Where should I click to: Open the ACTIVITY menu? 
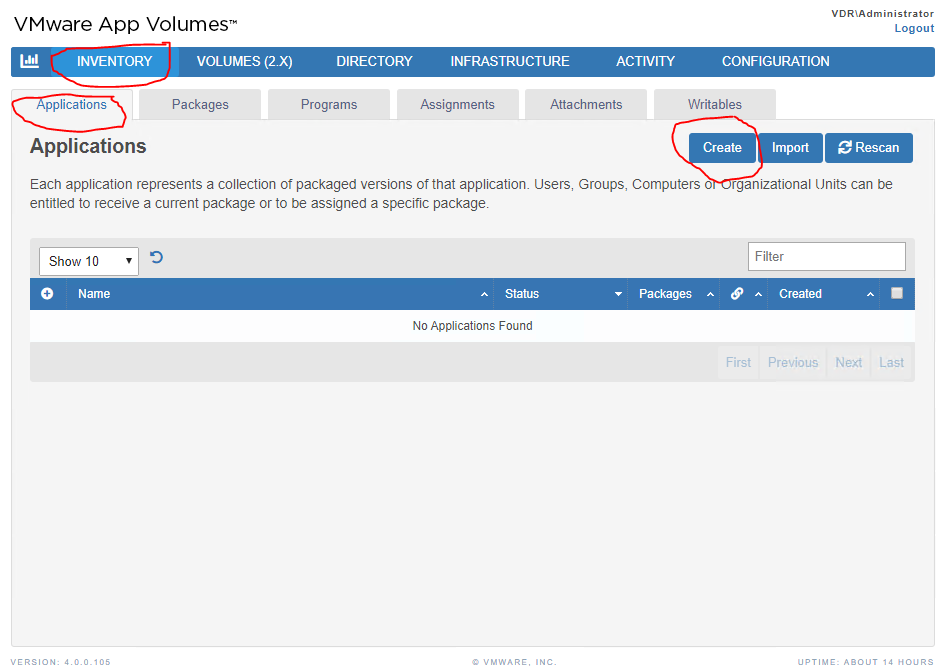coord(645,61)
